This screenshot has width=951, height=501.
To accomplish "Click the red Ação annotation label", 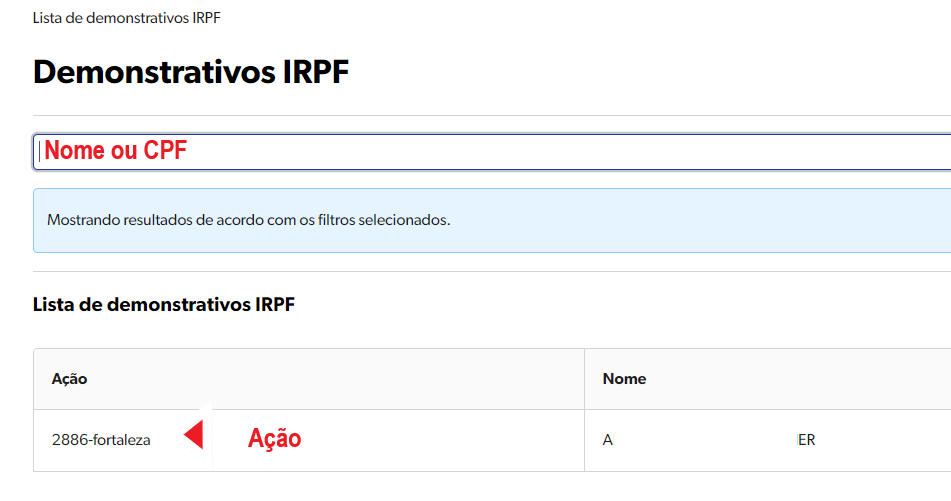I will [x=274, y=439].
